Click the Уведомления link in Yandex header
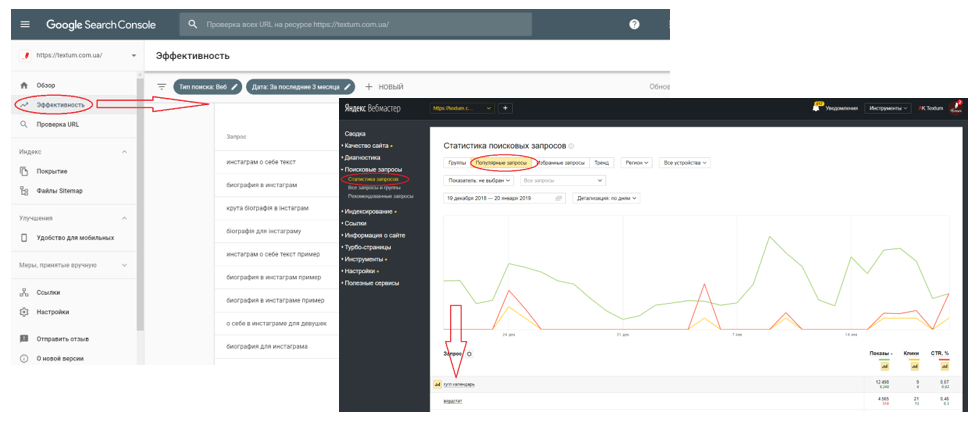This screenshot has height=421, width=979. click(x=843, y=108)
